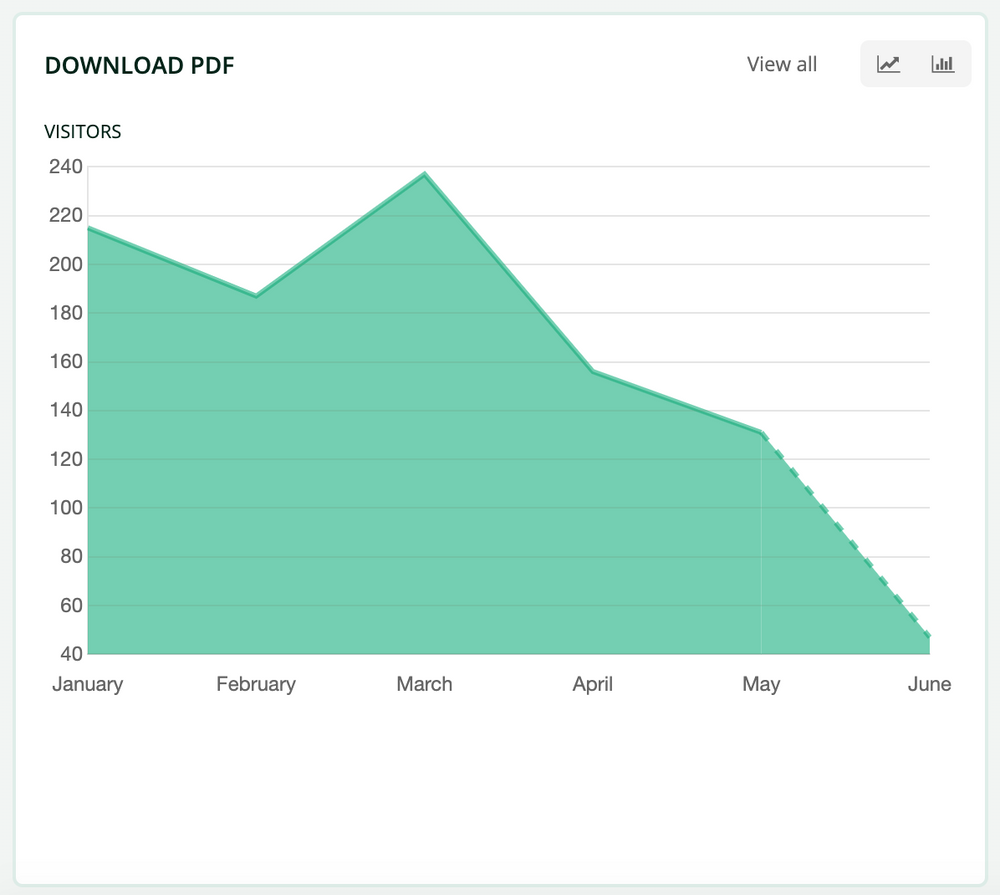Open the View all link
Screen dimensions: 1000x895
[781, 63]
